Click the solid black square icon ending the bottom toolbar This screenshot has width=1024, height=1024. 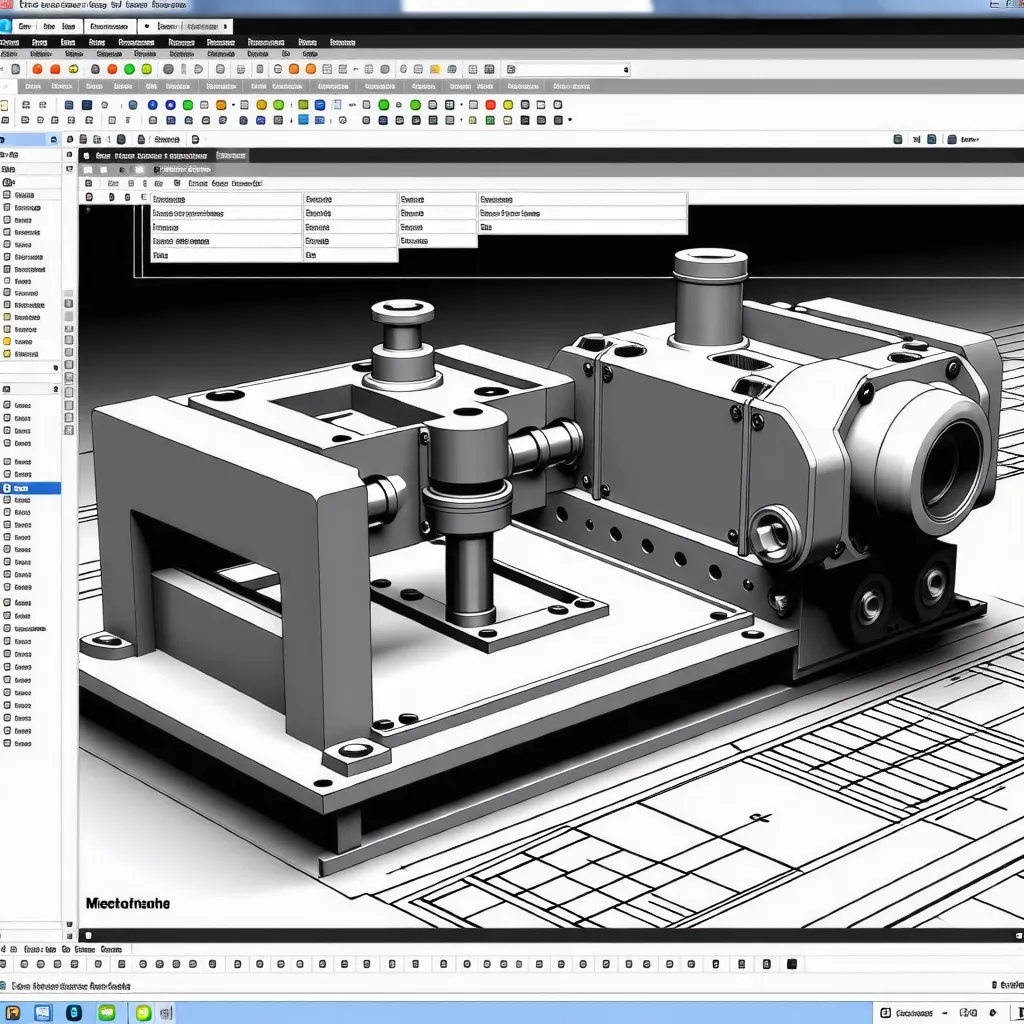pyautogui.click(x=792, y=964)
